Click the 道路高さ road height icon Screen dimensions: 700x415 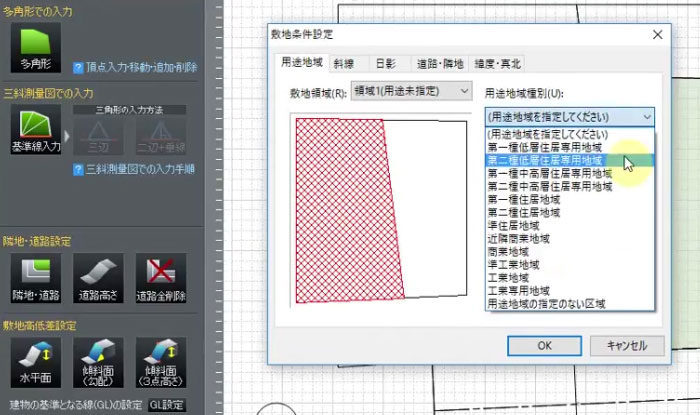[x=97, y=277]
